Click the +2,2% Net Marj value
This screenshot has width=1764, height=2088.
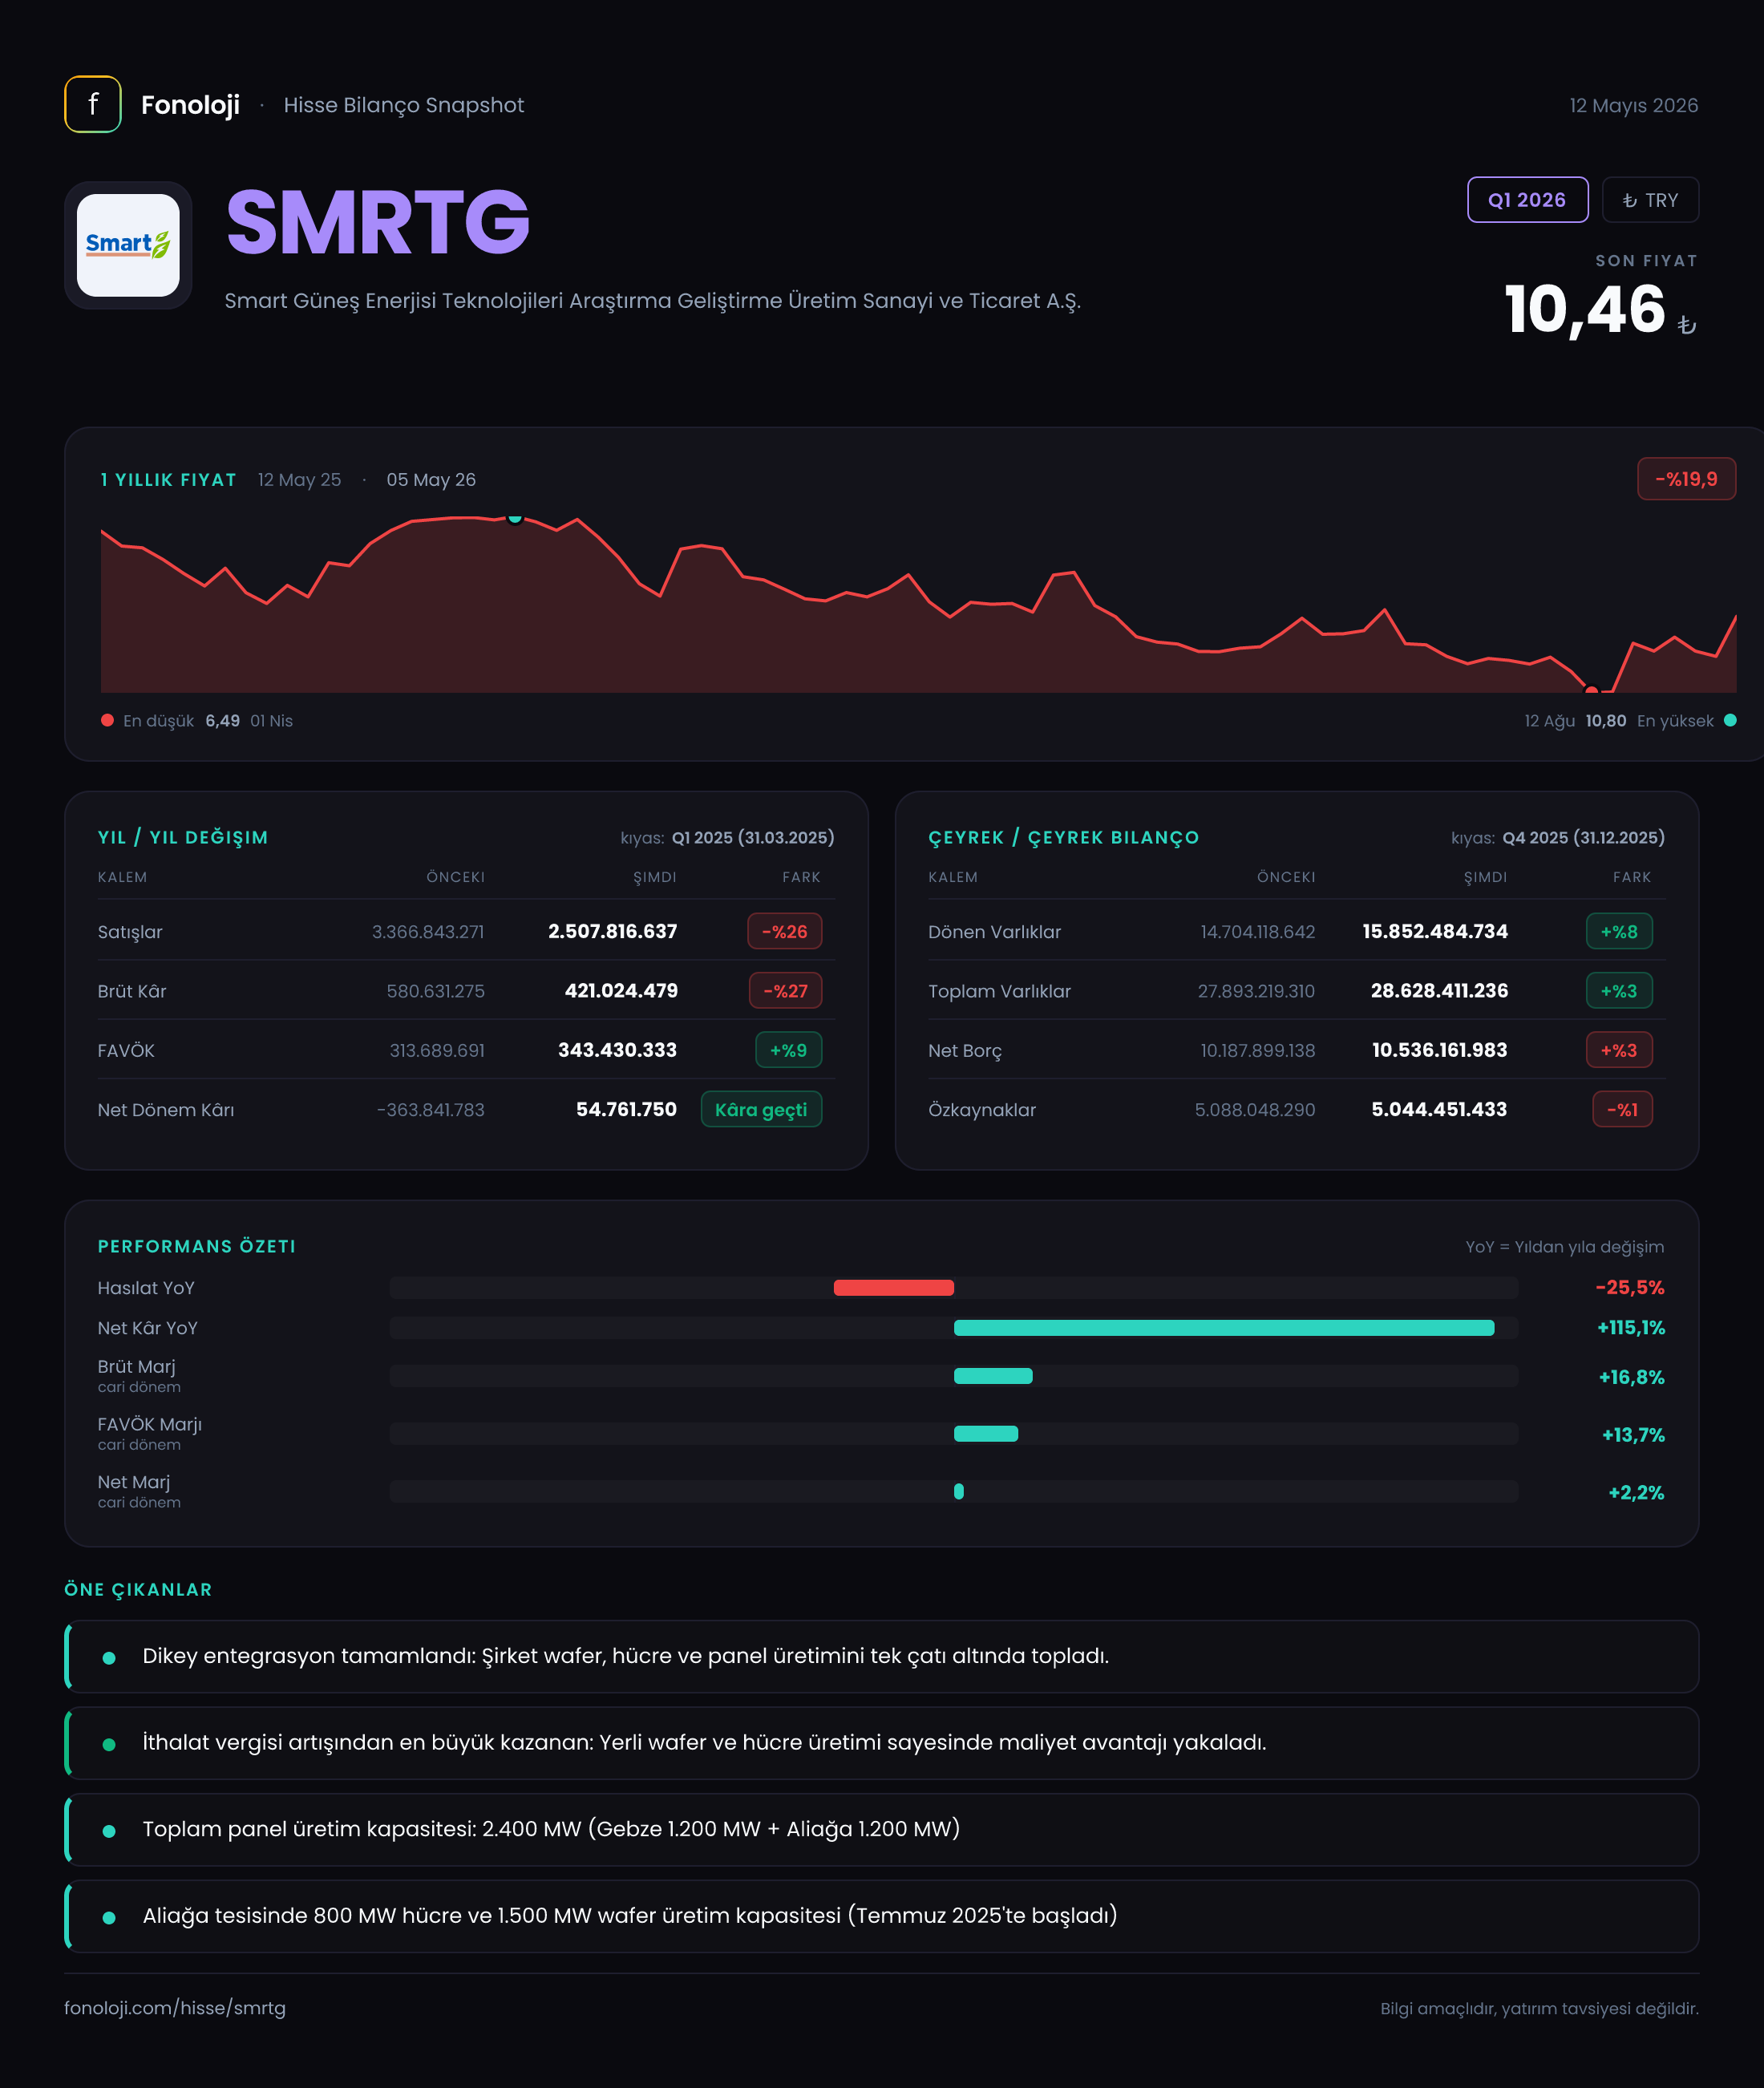[1636, 1493]
